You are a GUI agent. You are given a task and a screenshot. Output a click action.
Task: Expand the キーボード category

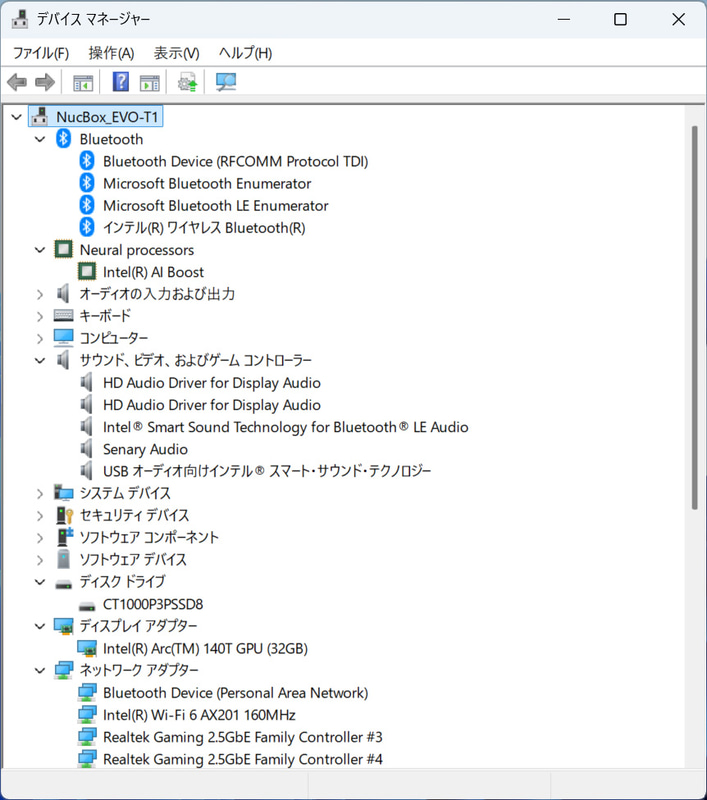tap(40, 316)
